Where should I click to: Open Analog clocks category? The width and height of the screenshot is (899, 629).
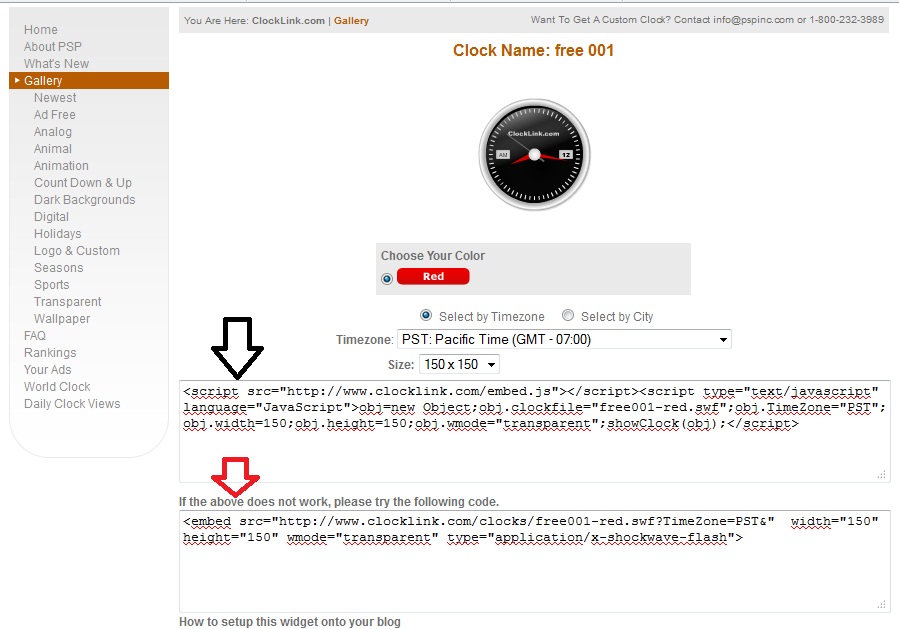coord(53,132)
